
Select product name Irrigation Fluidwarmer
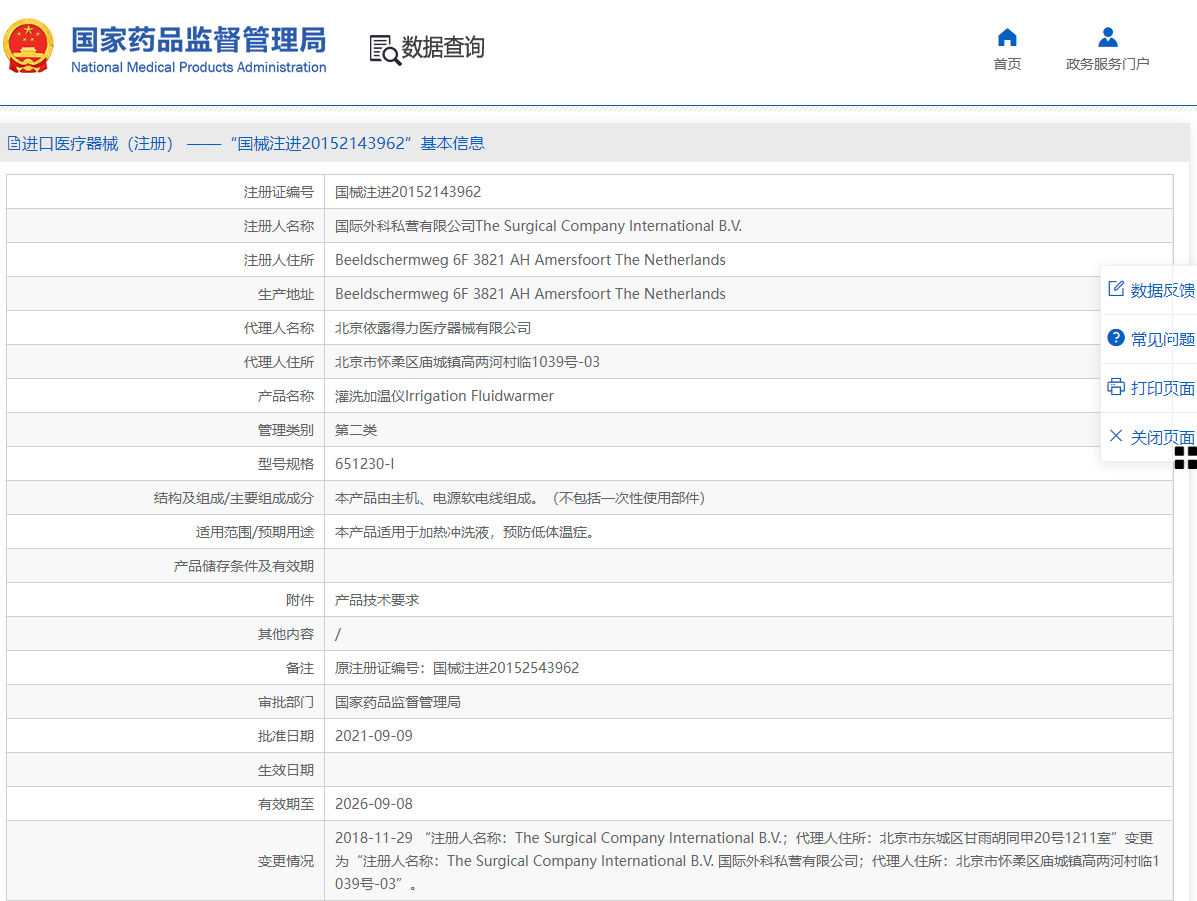click(x=444, y=396)
